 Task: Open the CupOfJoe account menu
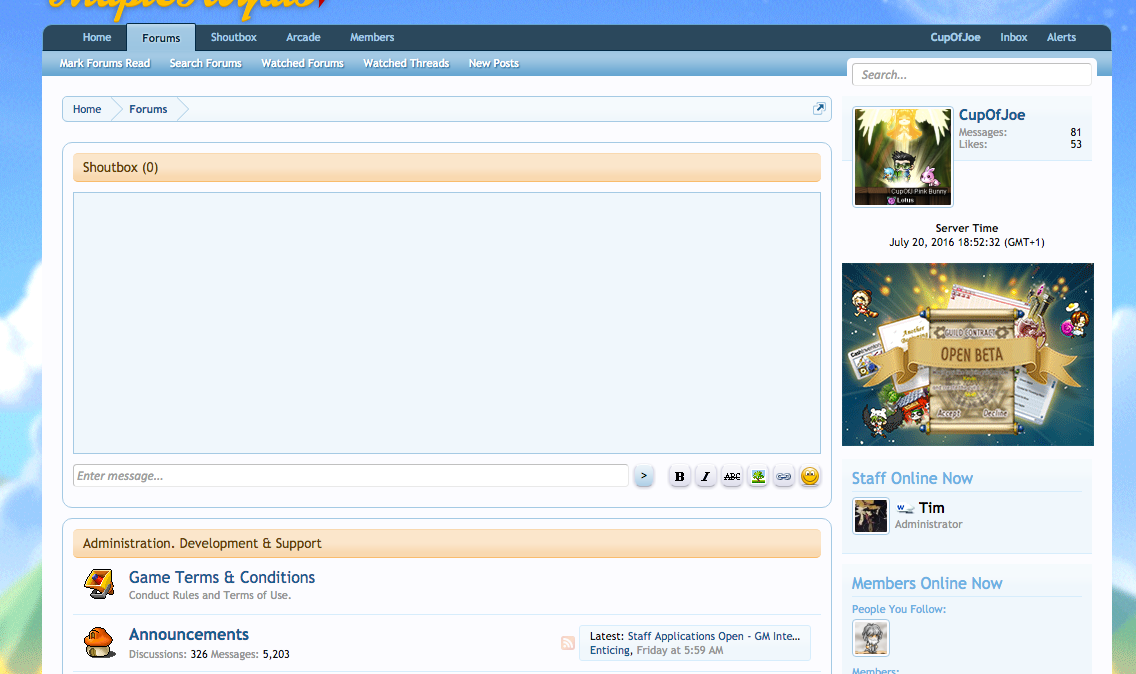click(x=955, y=37)
